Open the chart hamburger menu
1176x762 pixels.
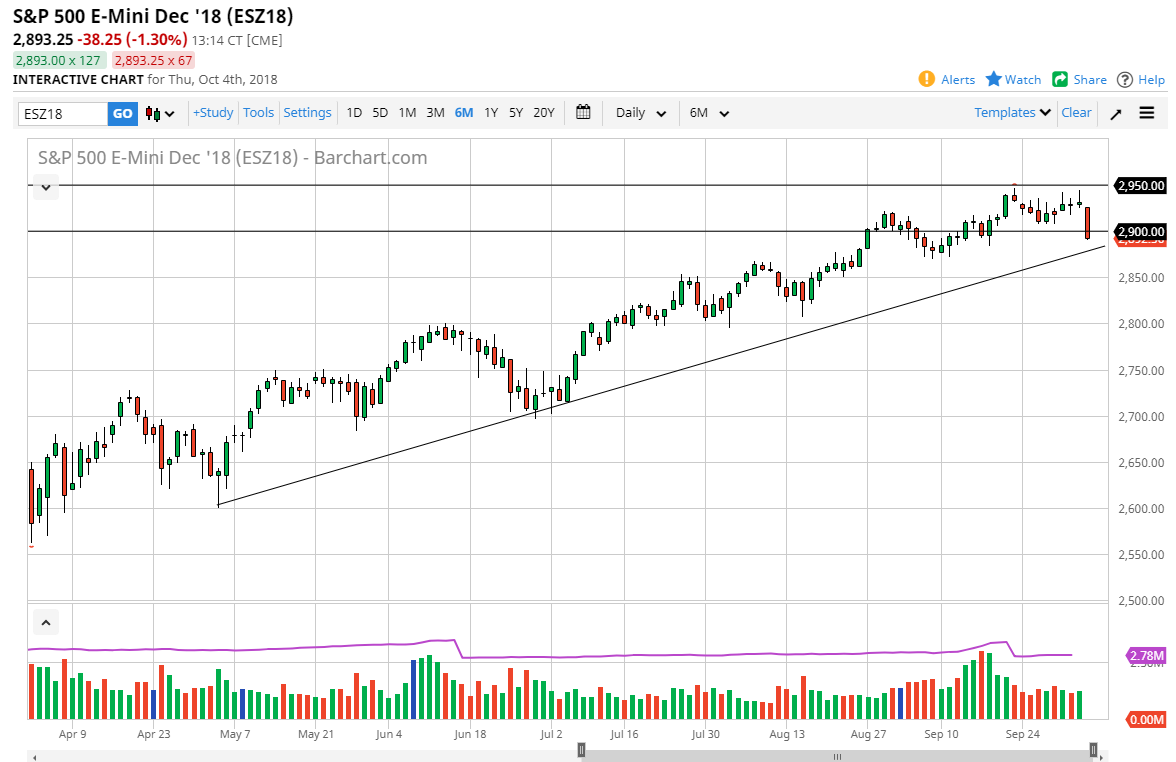click(1146, 113)
